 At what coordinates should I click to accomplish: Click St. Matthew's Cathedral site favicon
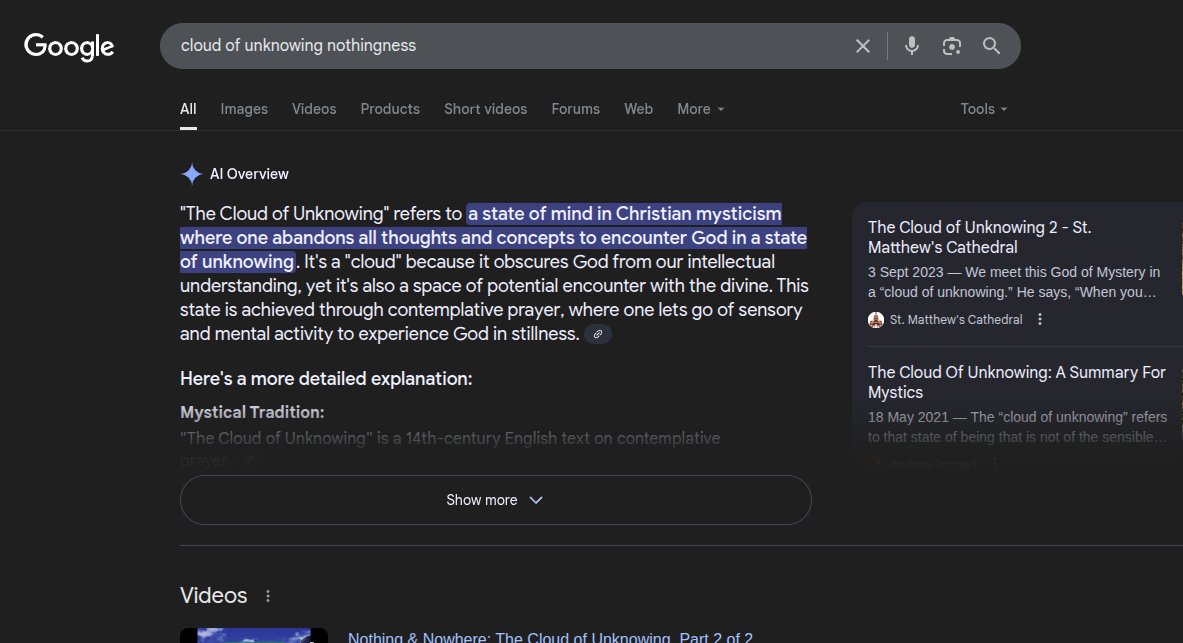pos(876,320)
